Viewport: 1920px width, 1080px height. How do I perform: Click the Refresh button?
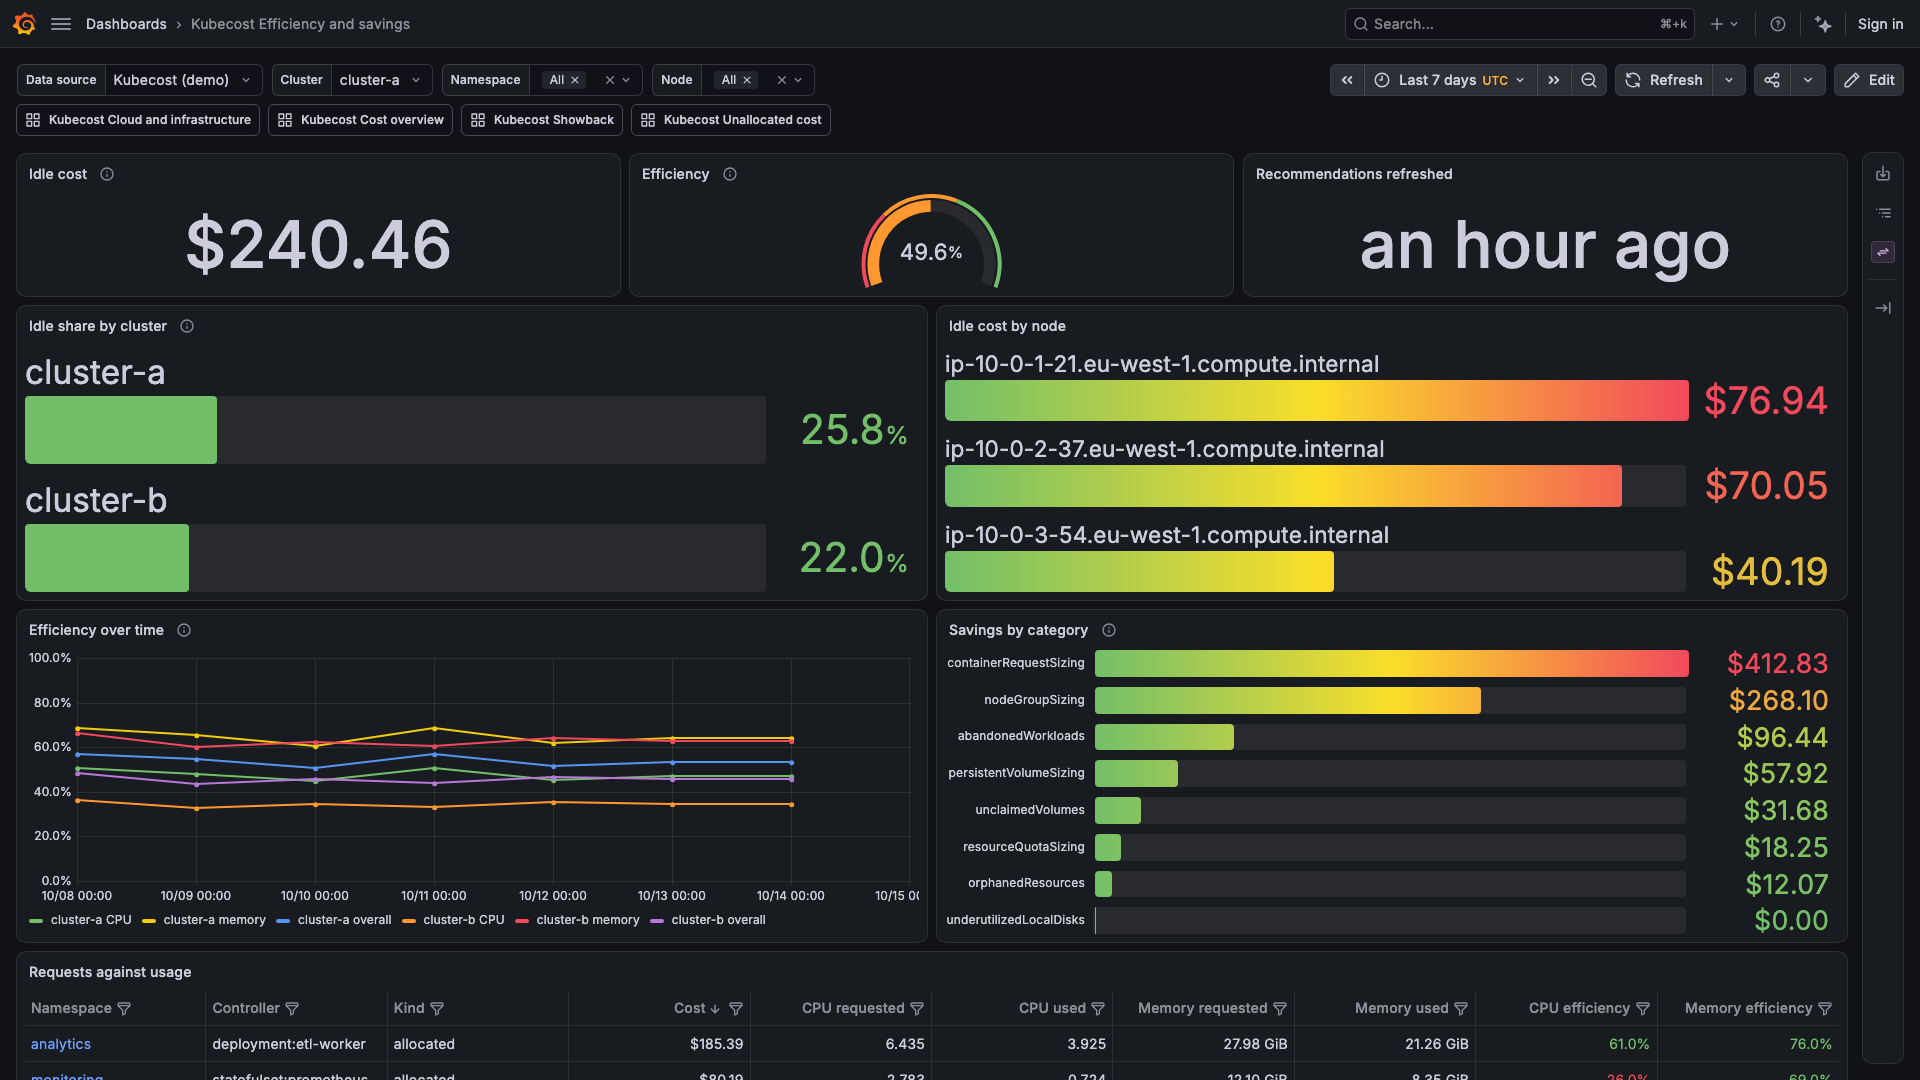click(1664, 80)
